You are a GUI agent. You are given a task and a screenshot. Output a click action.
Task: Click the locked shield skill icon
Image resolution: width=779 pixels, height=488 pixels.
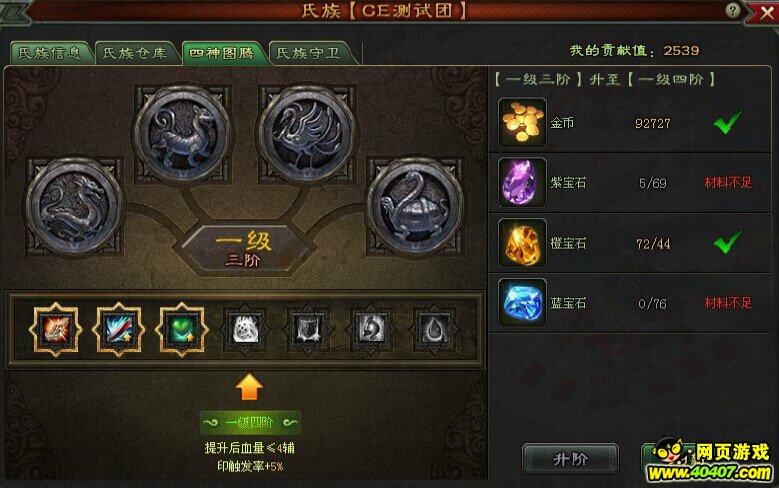tap(308, 329)
